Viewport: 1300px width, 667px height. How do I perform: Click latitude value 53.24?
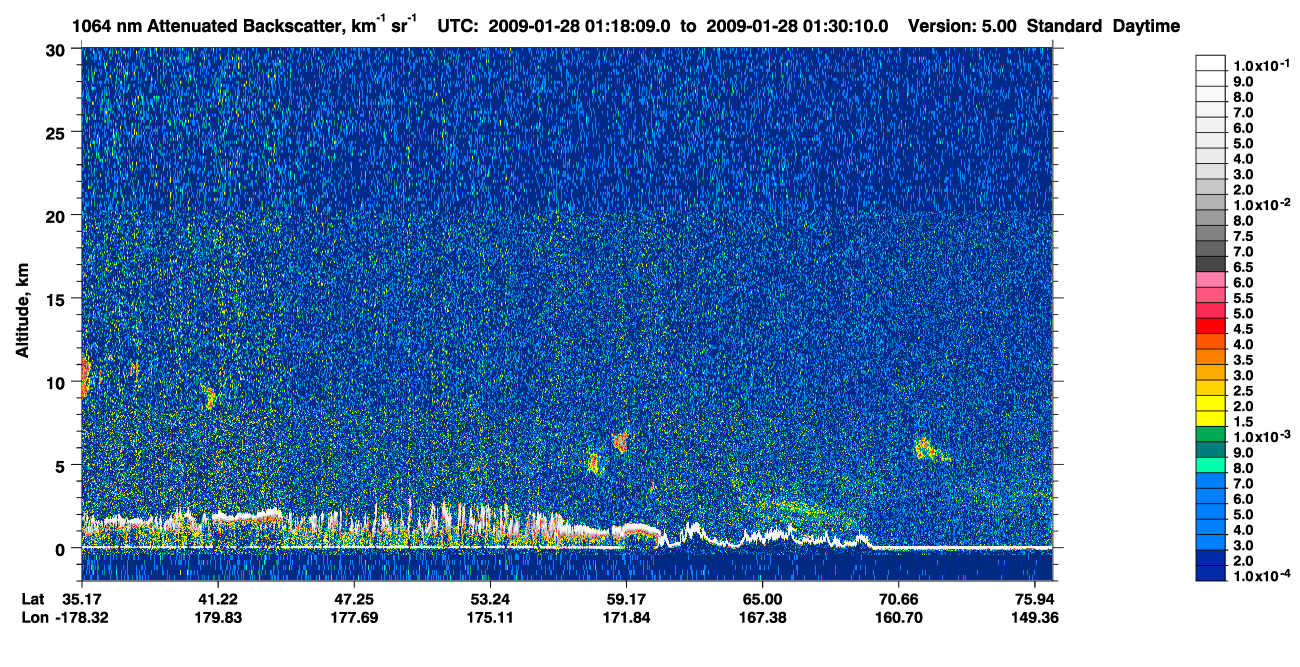click(490, 600)
